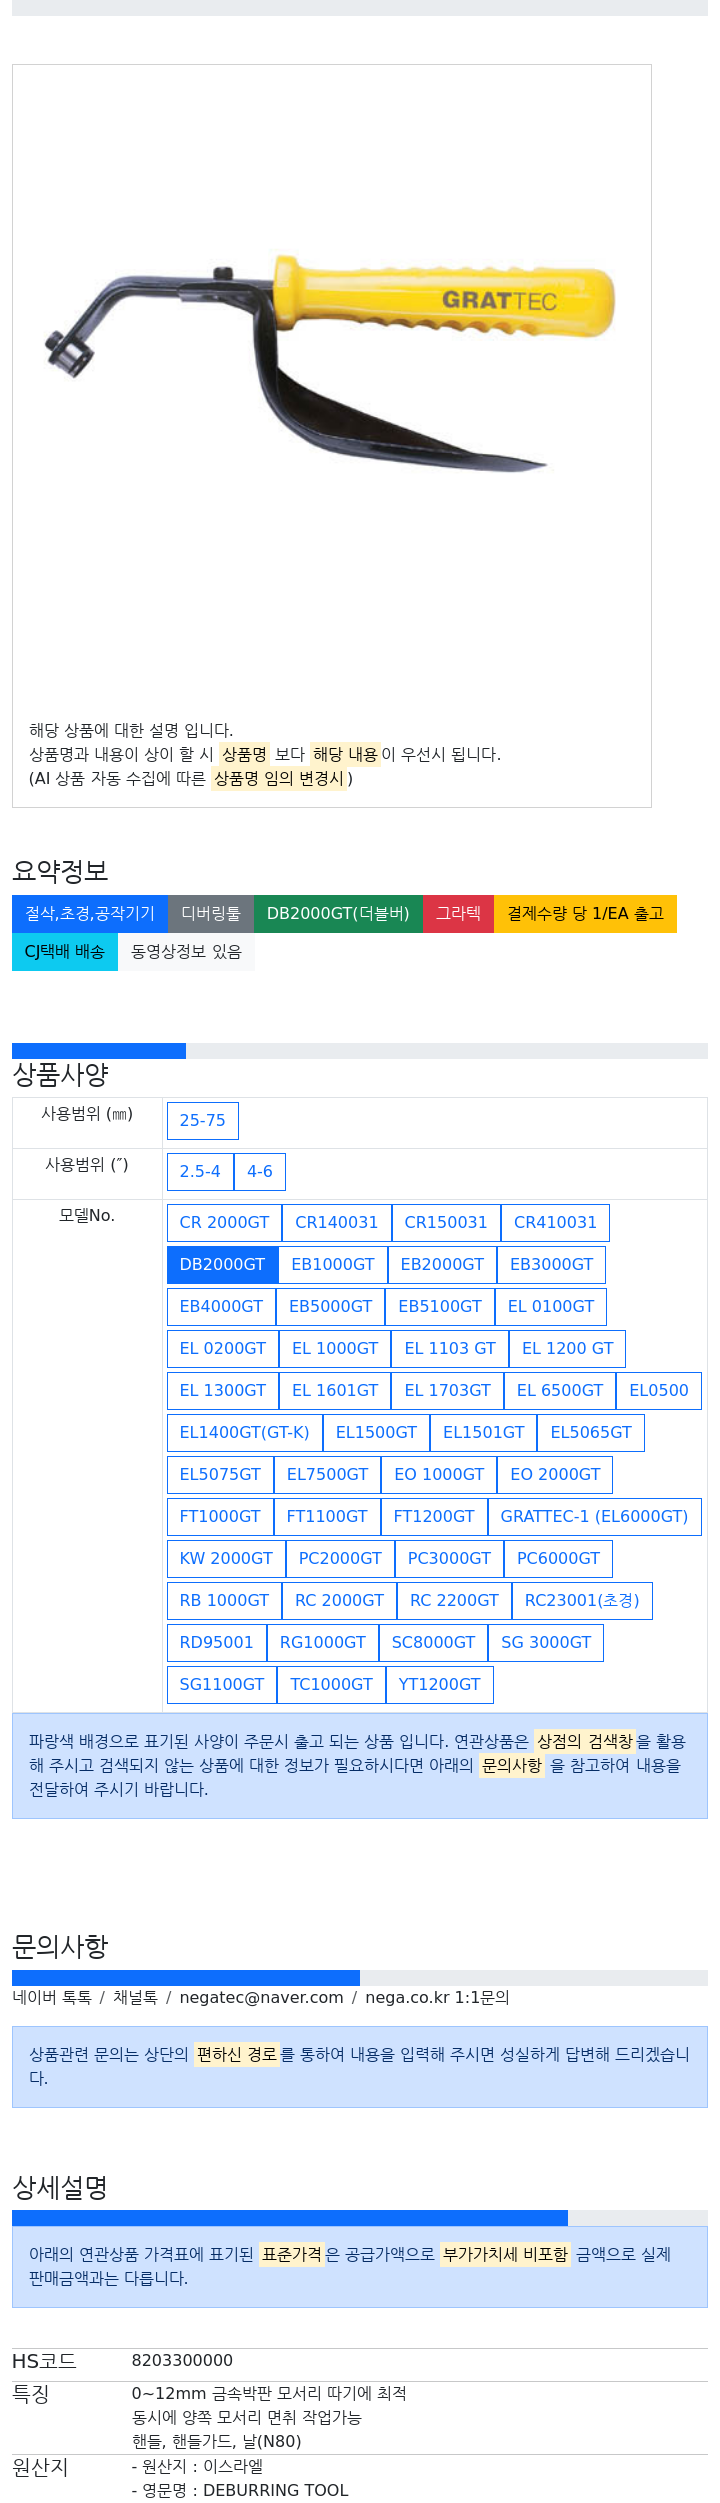Select model YT1200GT
Screen dimensions: 720x2503
pyautogui.click(x=439, y=1685)
